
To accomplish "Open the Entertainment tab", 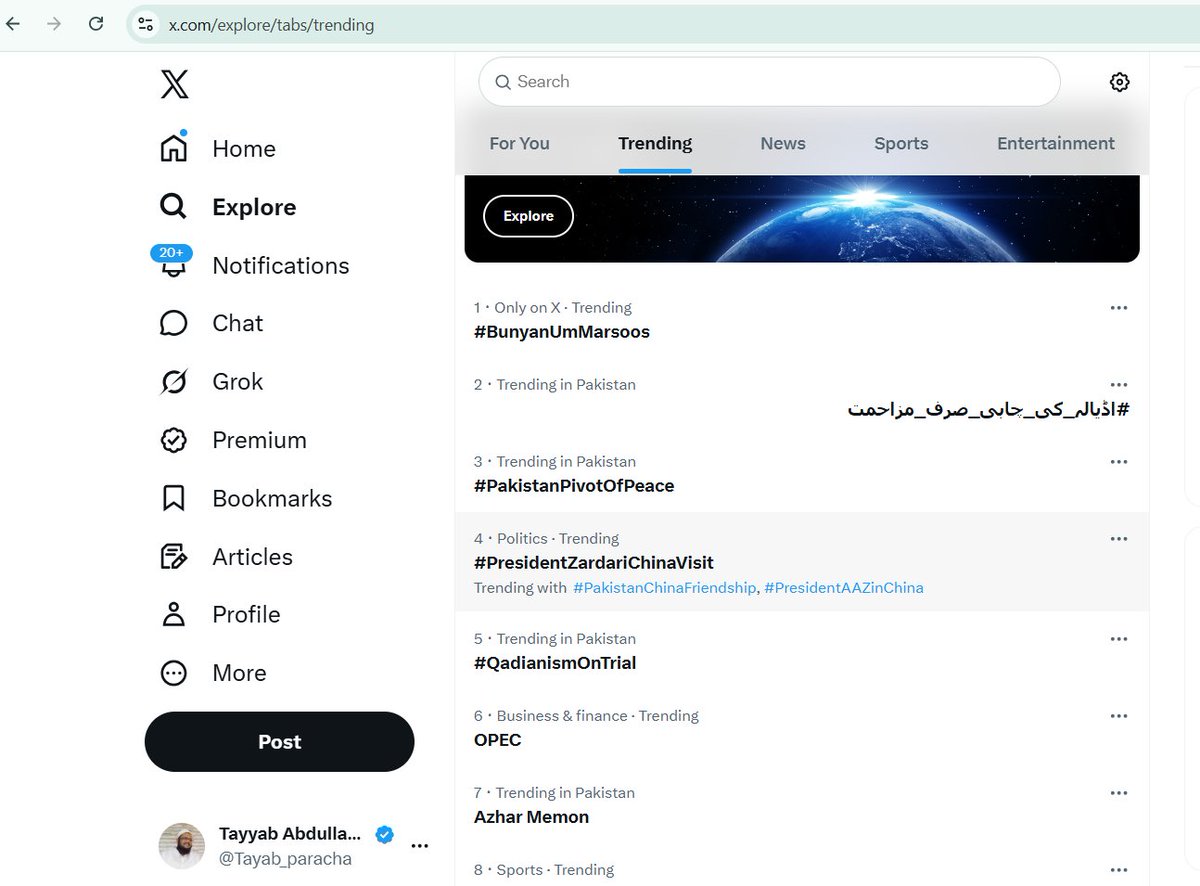I will [1056, 144].
